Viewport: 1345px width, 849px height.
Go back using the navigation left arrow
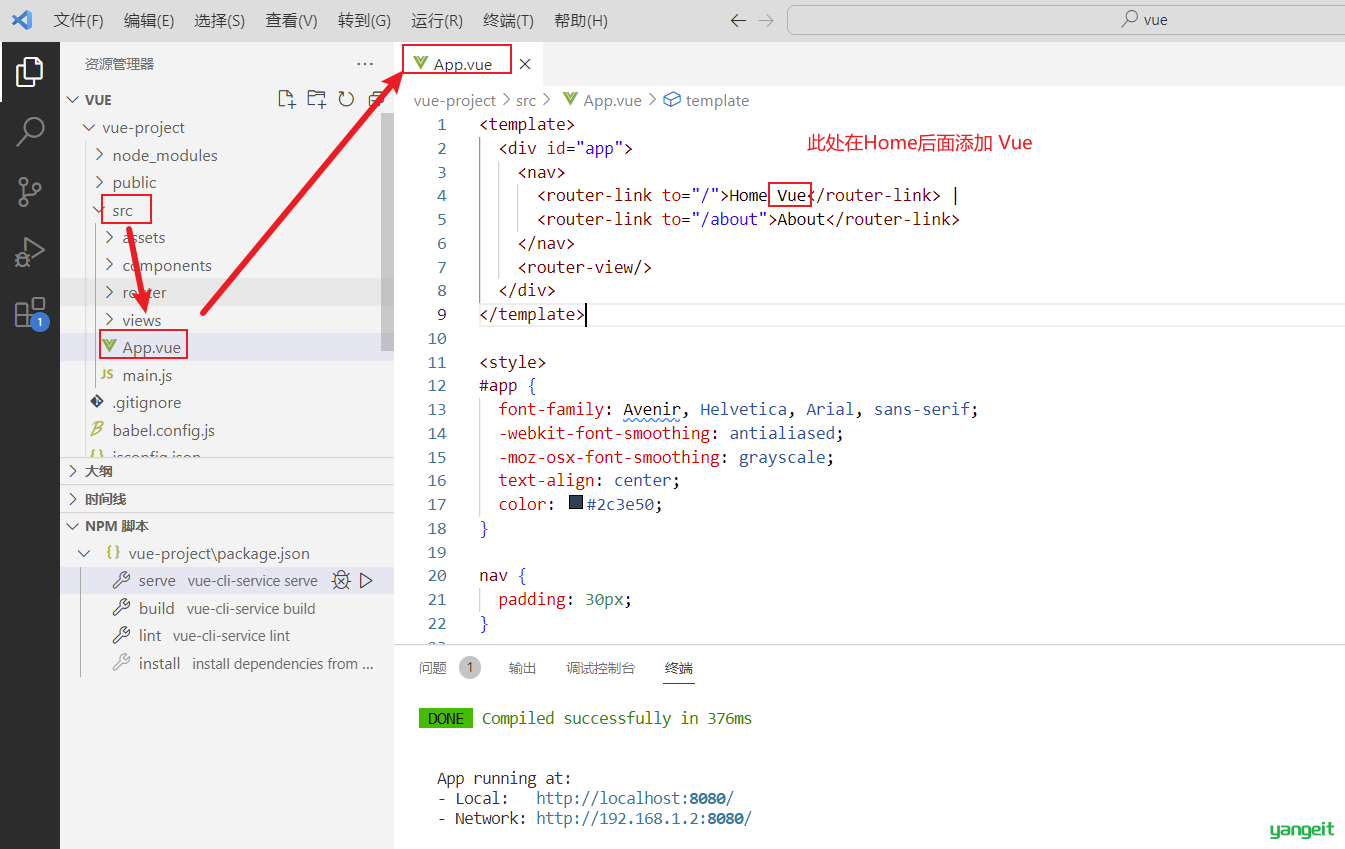(738, 20)
